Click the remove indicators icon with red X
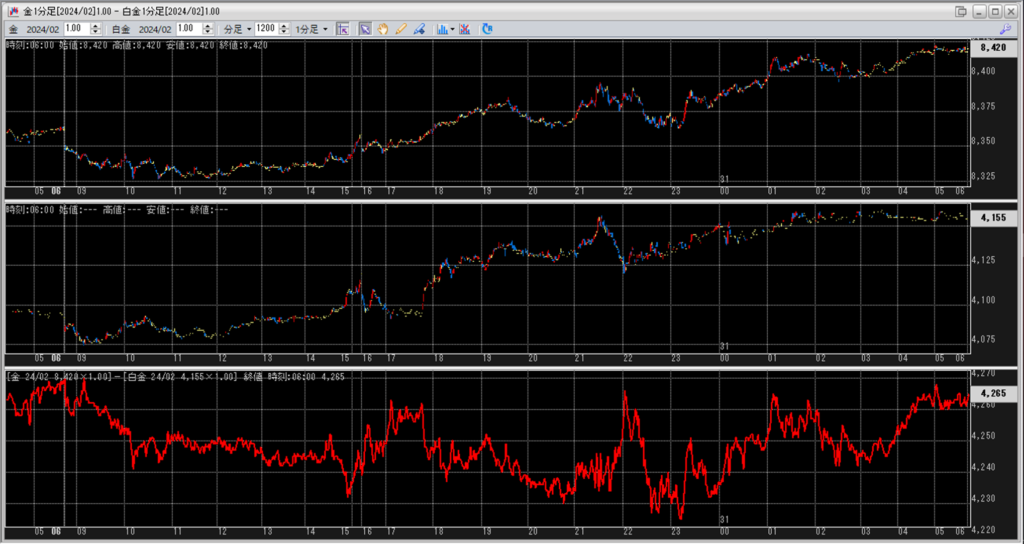 (465, 29)
